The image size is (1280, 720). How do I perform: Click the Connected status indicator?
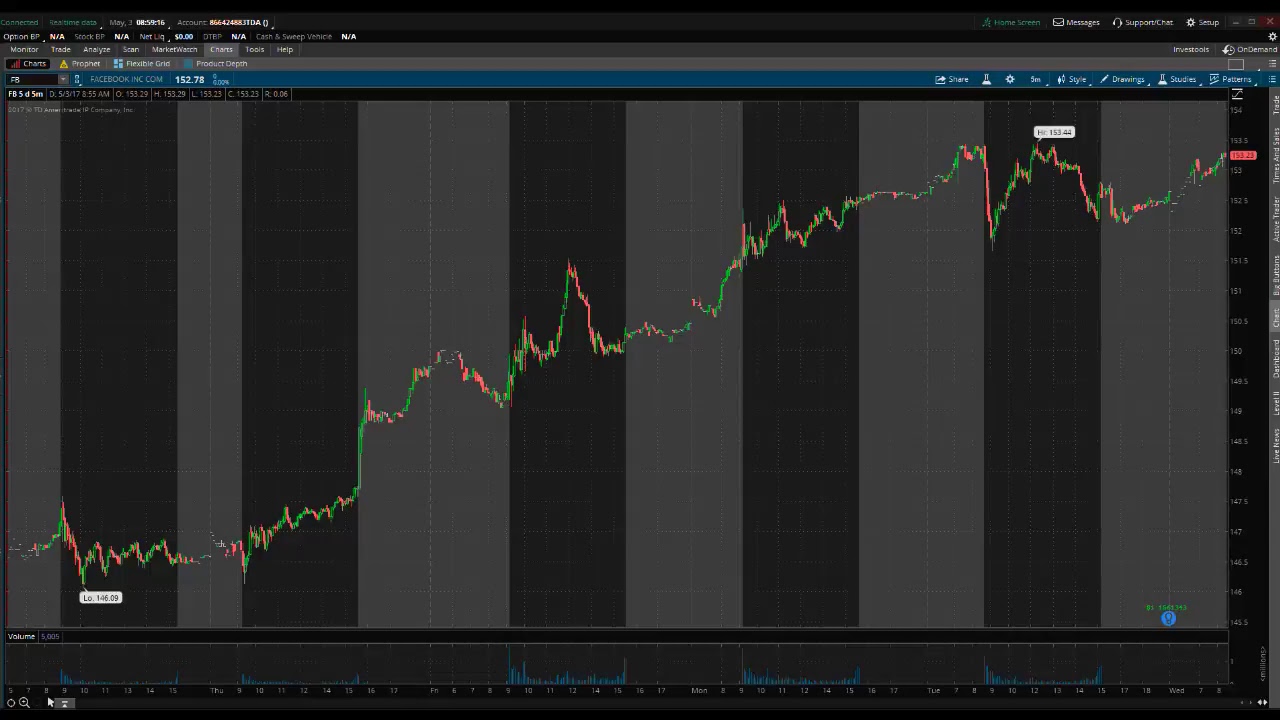click(x=19, y=22)
